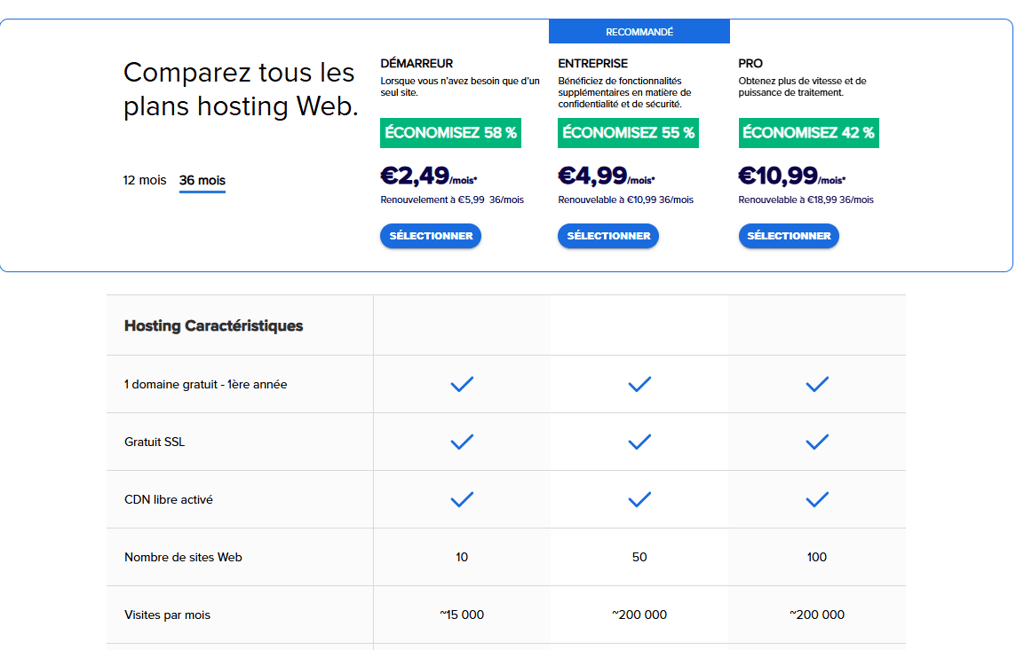
Task: Click the Gratuit SSL row label
Action: click(x=154, y=442)
